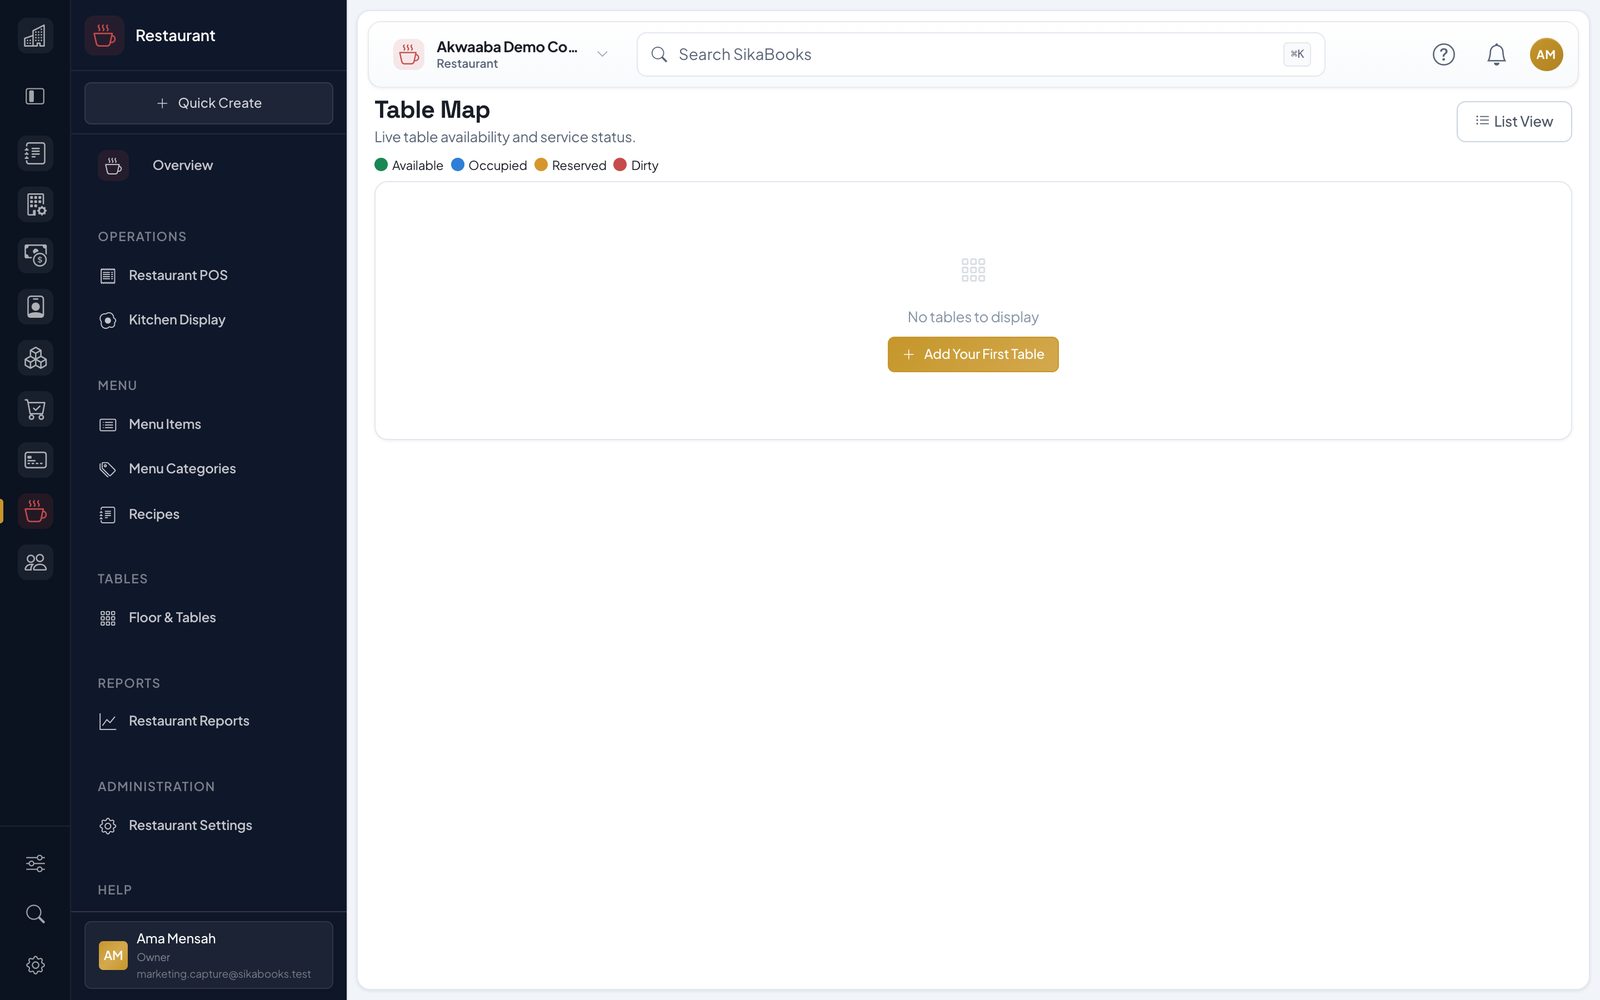Toggle the sidebar panel collapse icon
The width and height of the screenshot is (1600, 1000).
tap(35, 96)
